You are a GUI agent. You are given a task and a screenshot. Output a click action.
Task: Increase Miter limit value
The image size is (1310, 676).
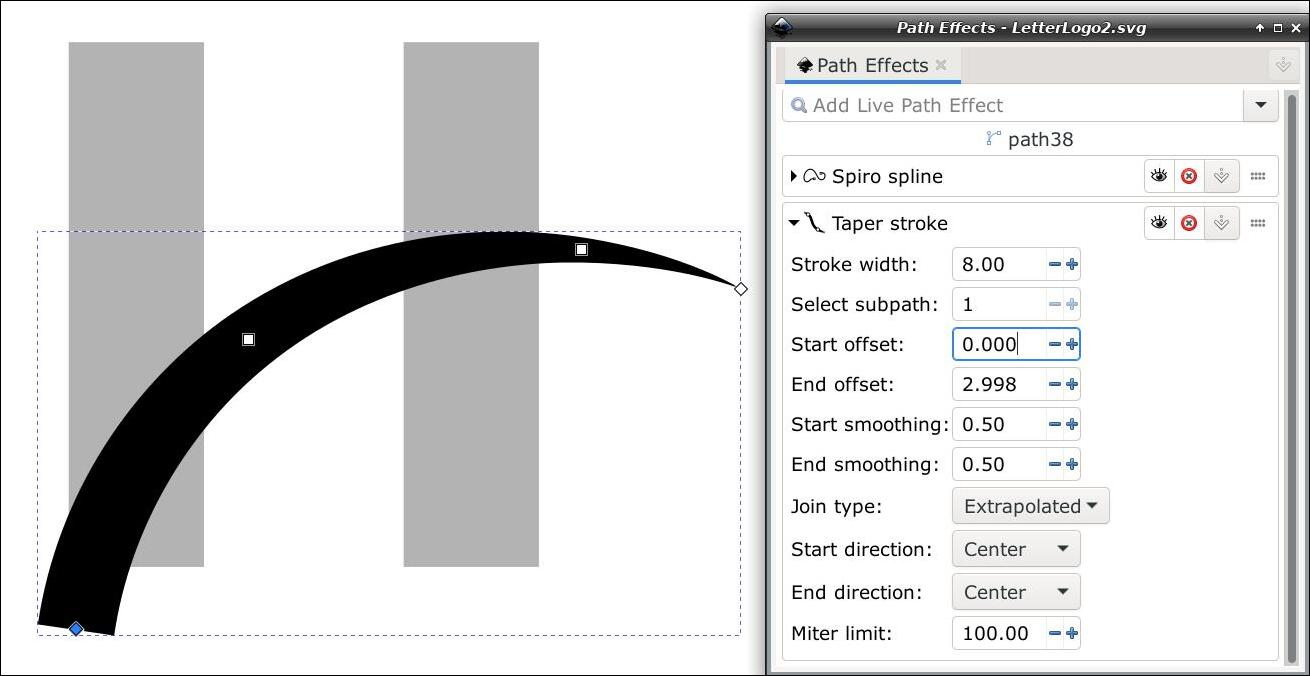(x=1072, y=633)
